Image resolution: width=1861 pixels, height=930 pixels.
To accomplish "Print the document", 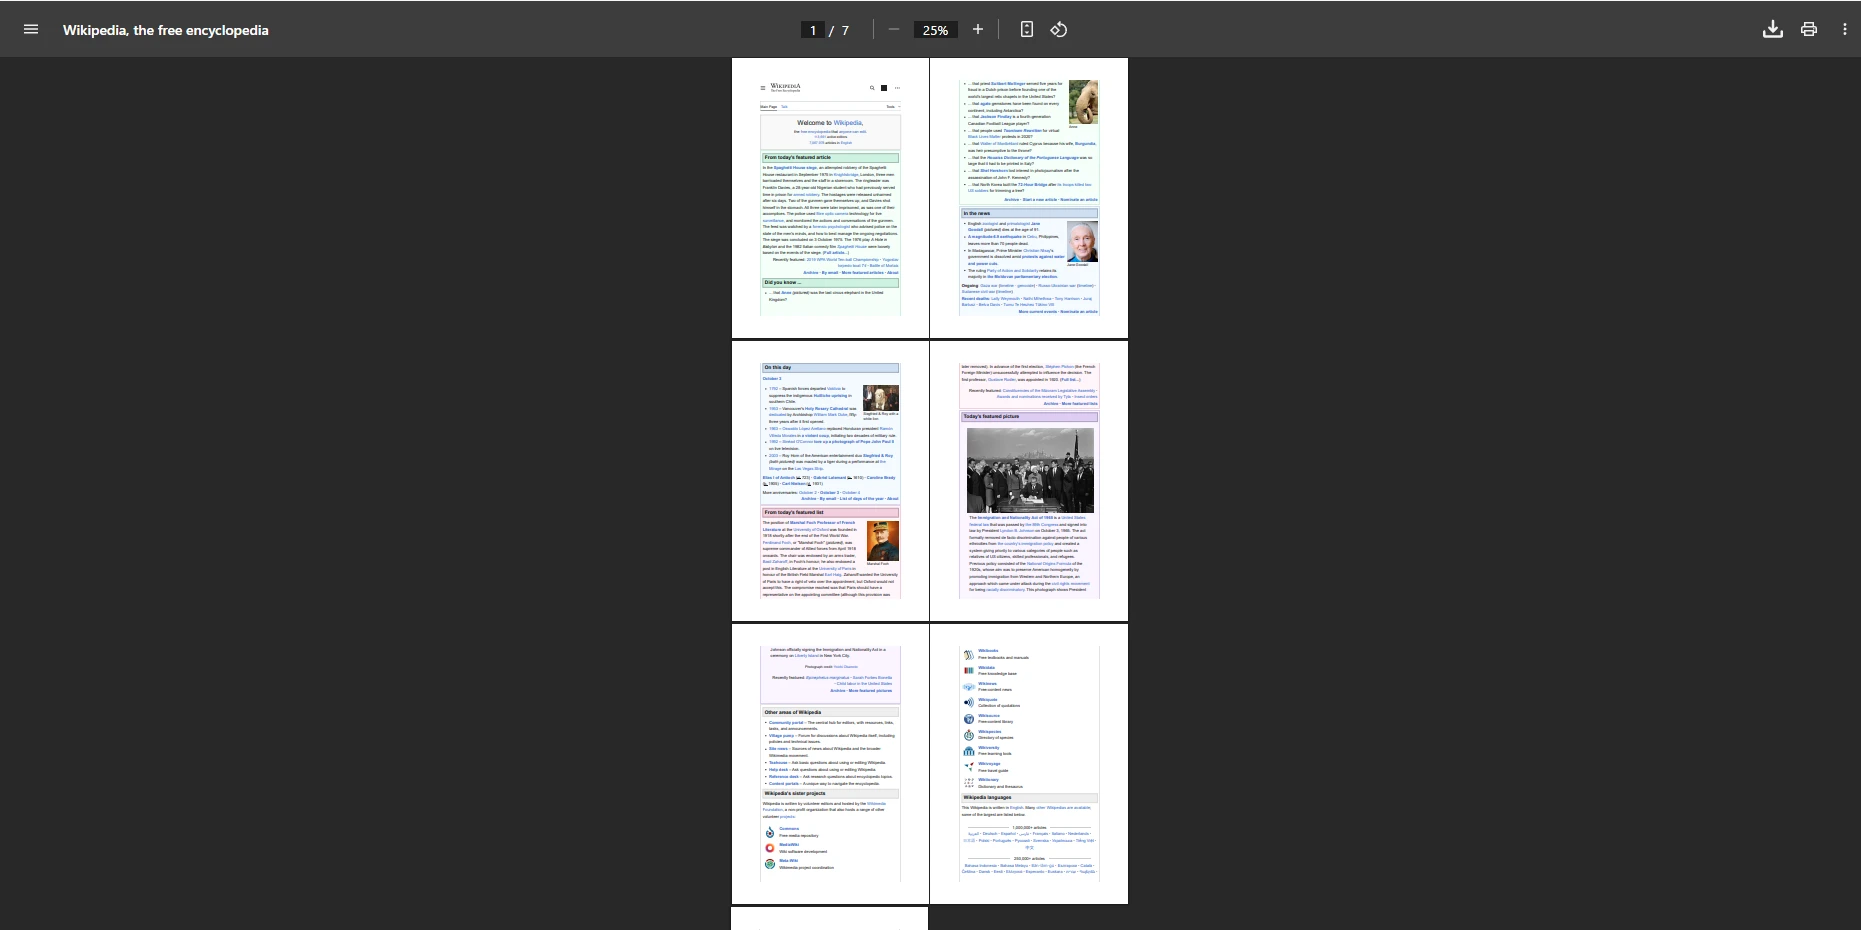I will point(1809,29).
